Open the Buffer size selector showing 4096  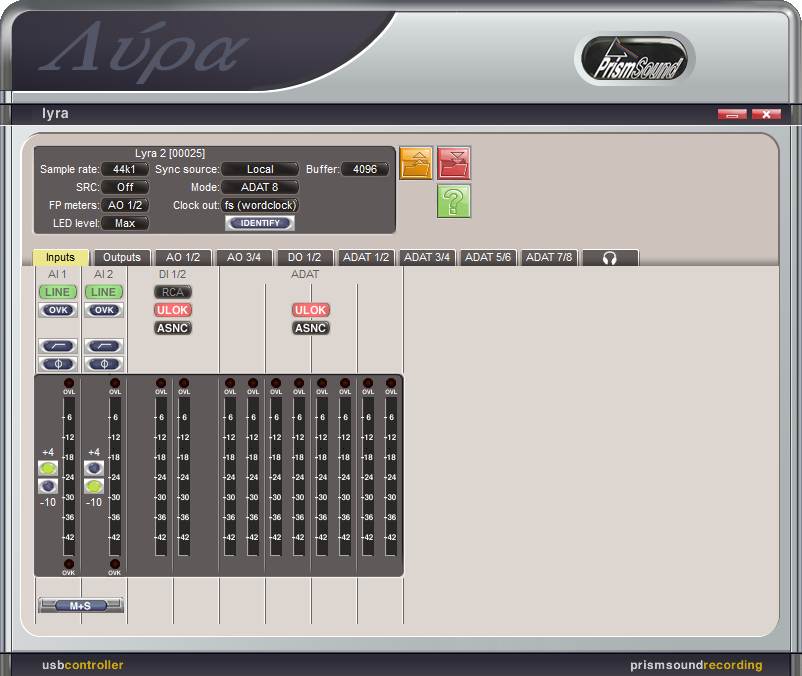[x=365, y=168]
